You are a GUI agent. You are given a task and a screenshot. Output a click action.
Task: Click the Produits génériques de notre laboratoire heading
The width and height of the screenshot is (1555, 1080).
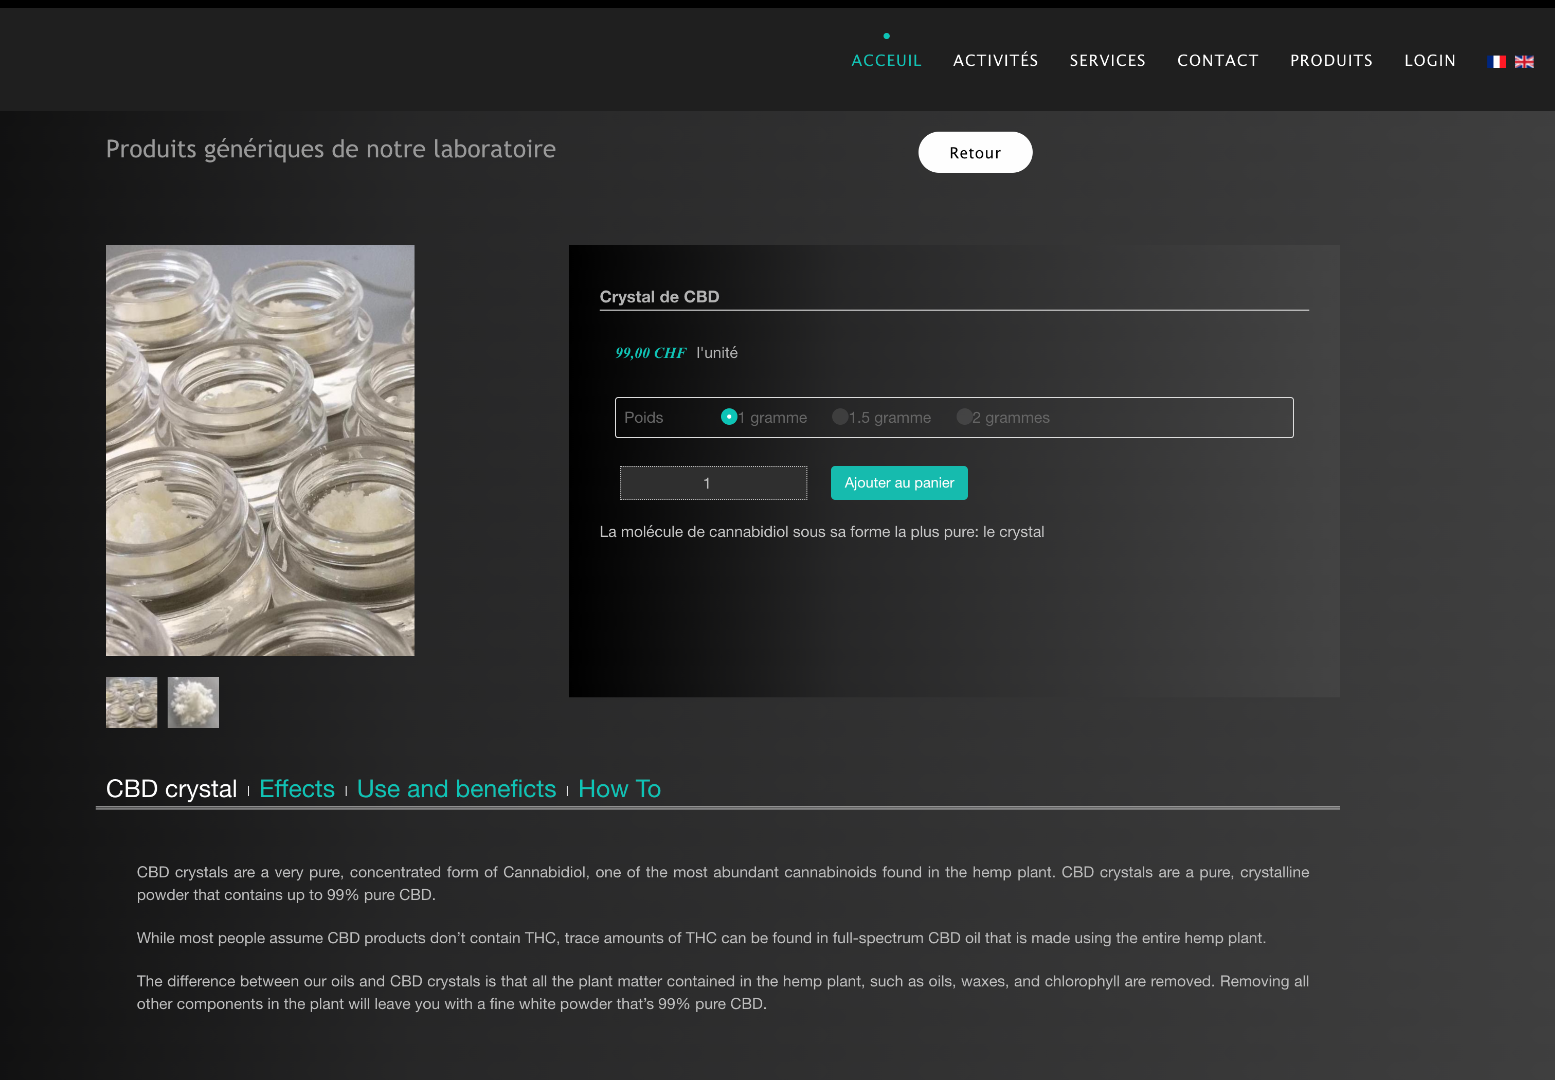click(331, 149)
